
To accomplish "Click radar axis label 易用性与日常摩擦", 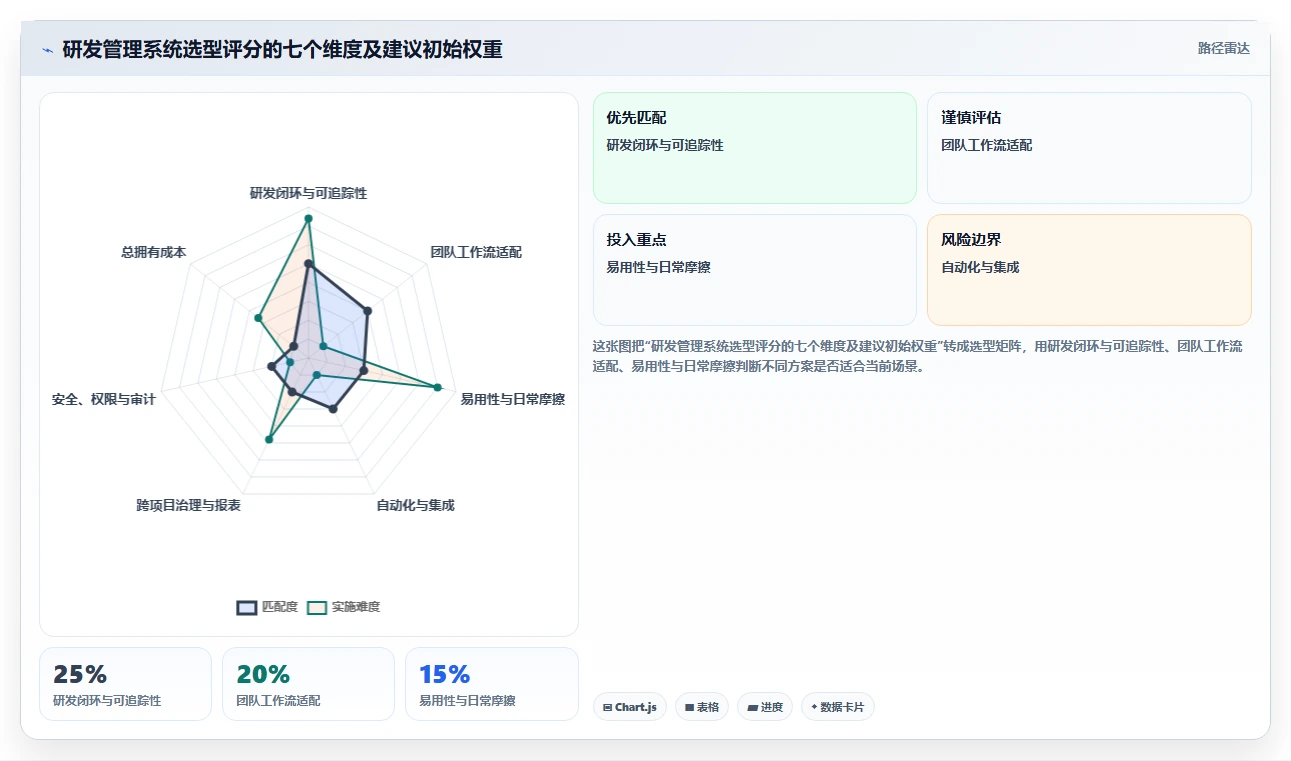I will click(x=512, y=399).
